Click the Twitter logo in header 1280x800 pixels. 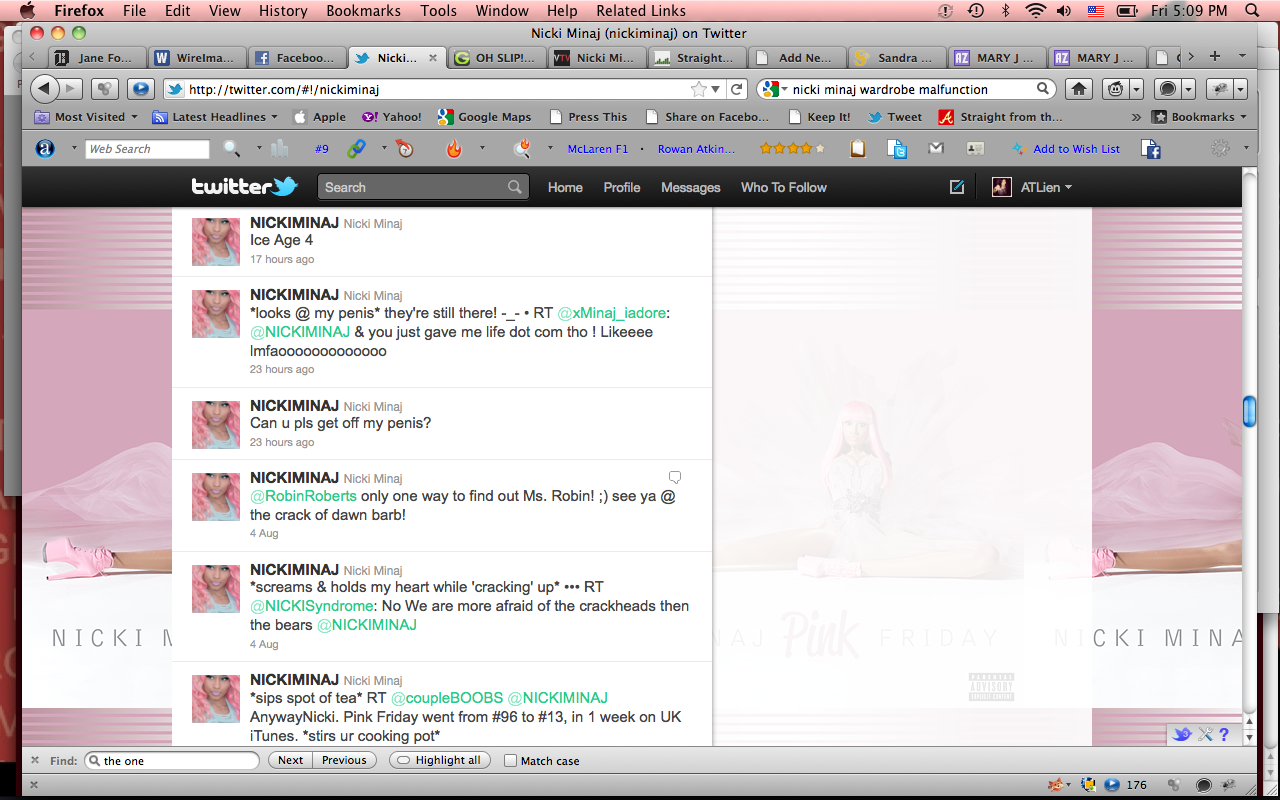tap(244, 187)
